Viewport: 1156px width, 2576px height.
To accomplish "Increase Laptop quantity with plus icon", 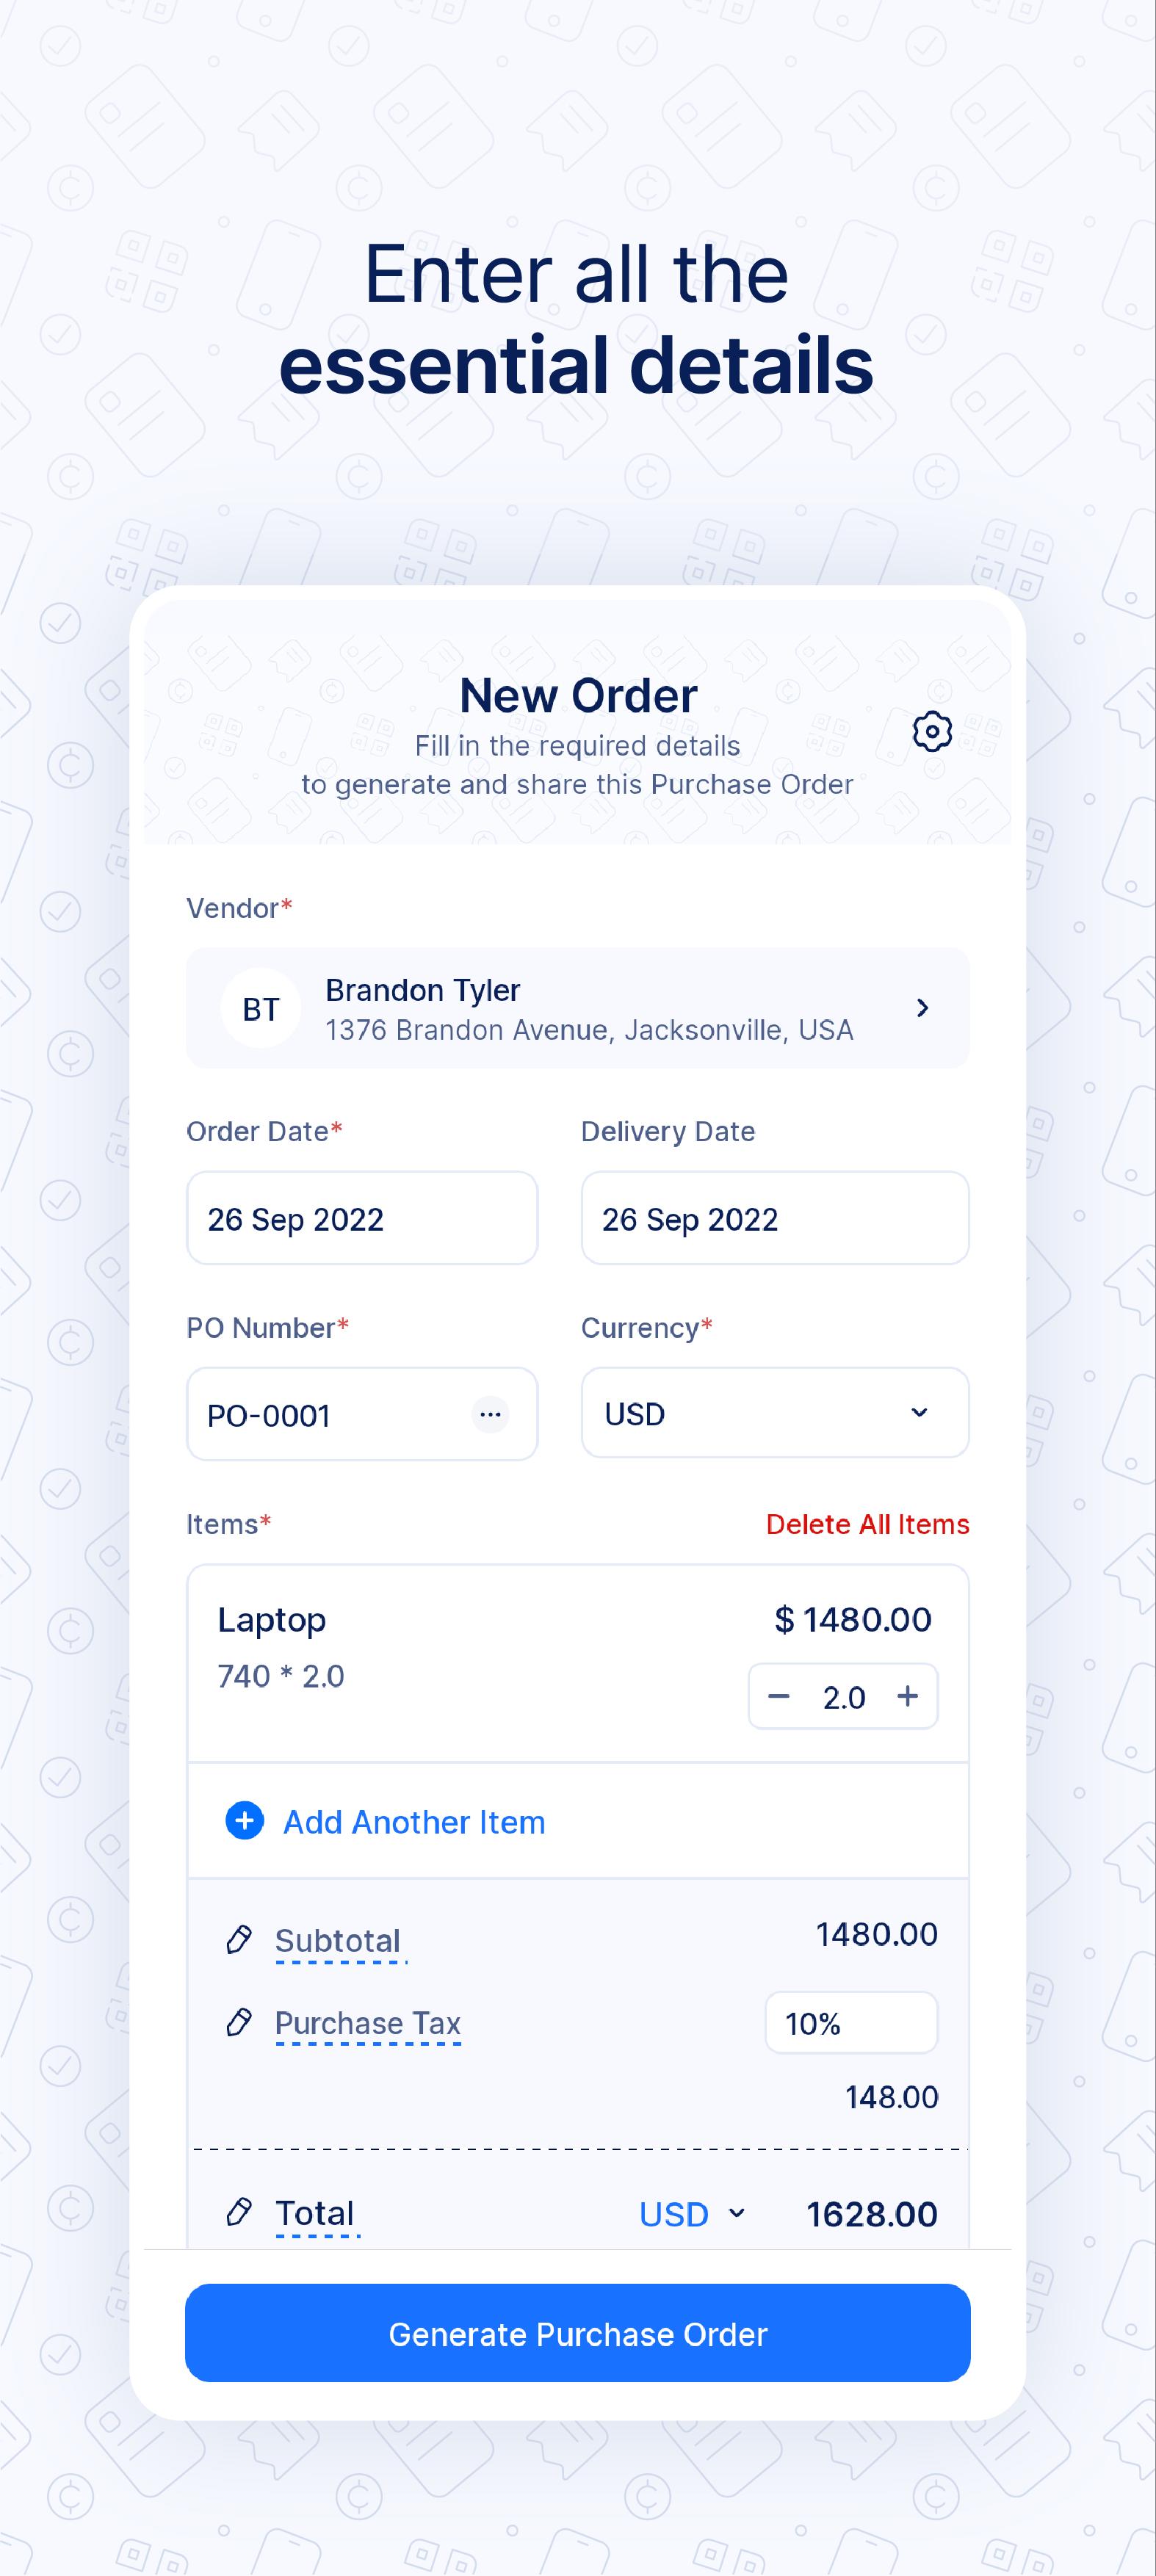I will 908,1696.
